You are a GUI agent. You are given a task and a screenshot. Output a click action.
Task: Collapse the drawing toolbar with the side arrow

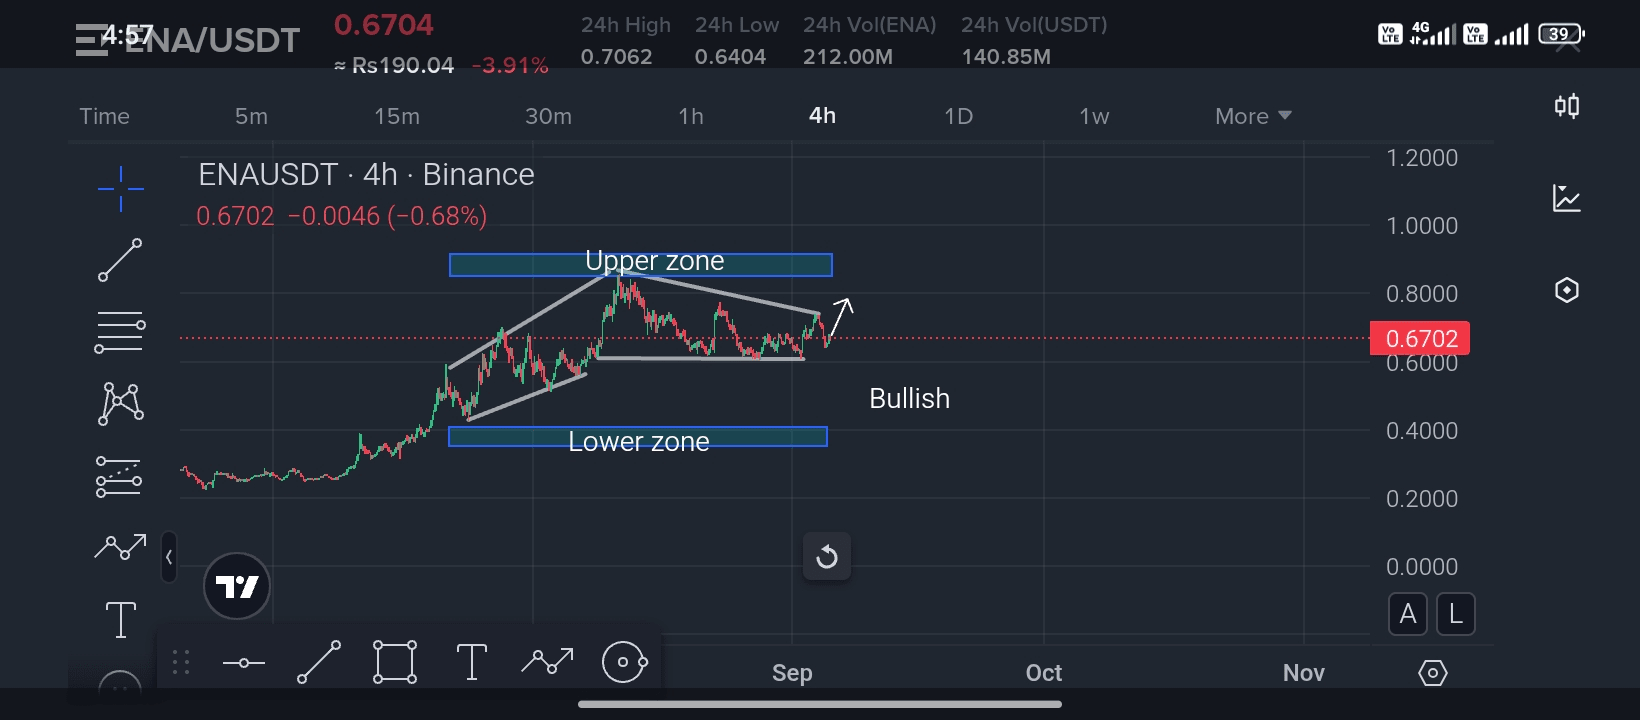coord(169,557)
